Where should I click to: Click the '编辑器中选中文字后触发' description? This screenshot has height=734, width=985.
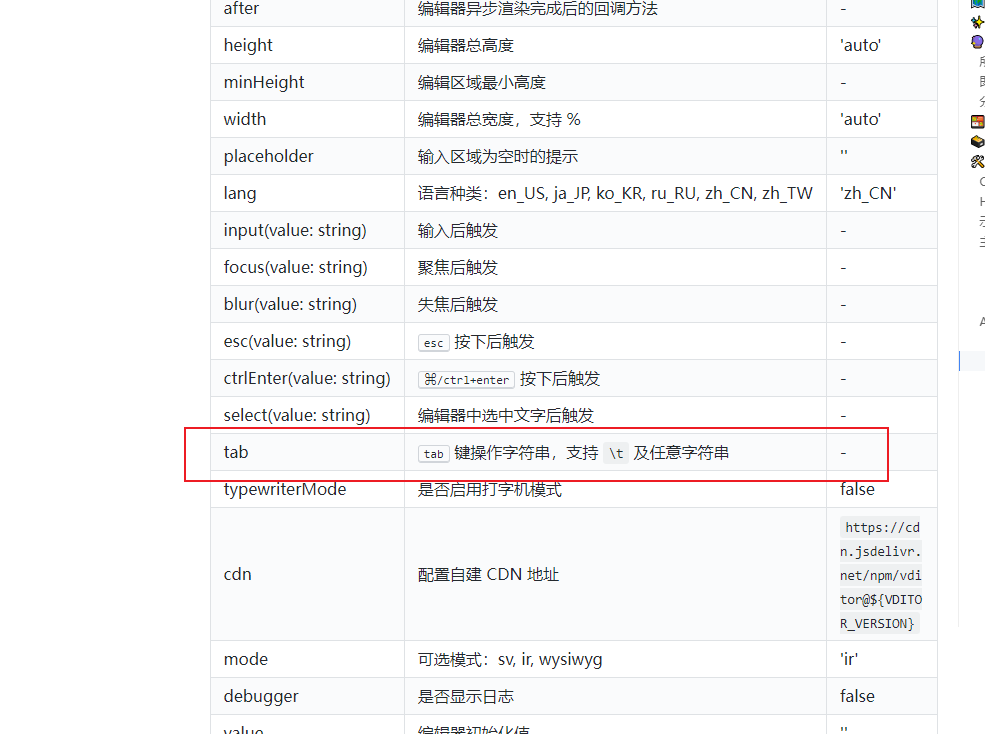506,416
